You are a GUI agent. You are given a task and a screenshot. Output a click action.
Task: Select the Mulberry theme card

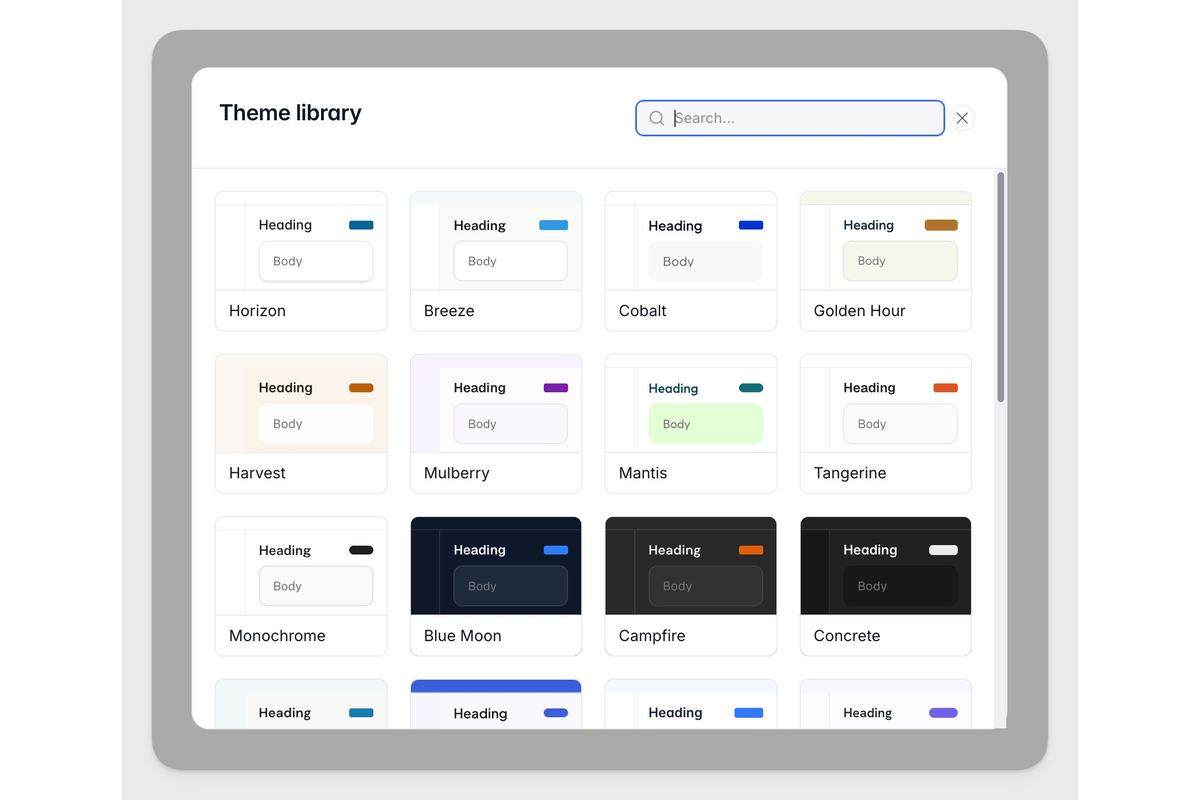point(496,423)
